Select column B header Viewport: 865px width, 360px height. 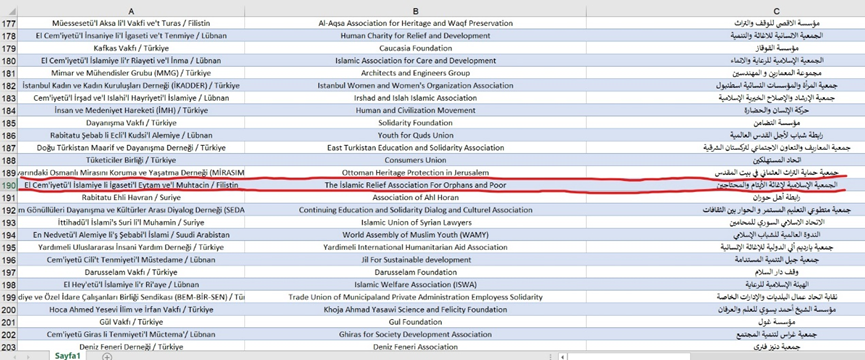click(x=415, y=11)
